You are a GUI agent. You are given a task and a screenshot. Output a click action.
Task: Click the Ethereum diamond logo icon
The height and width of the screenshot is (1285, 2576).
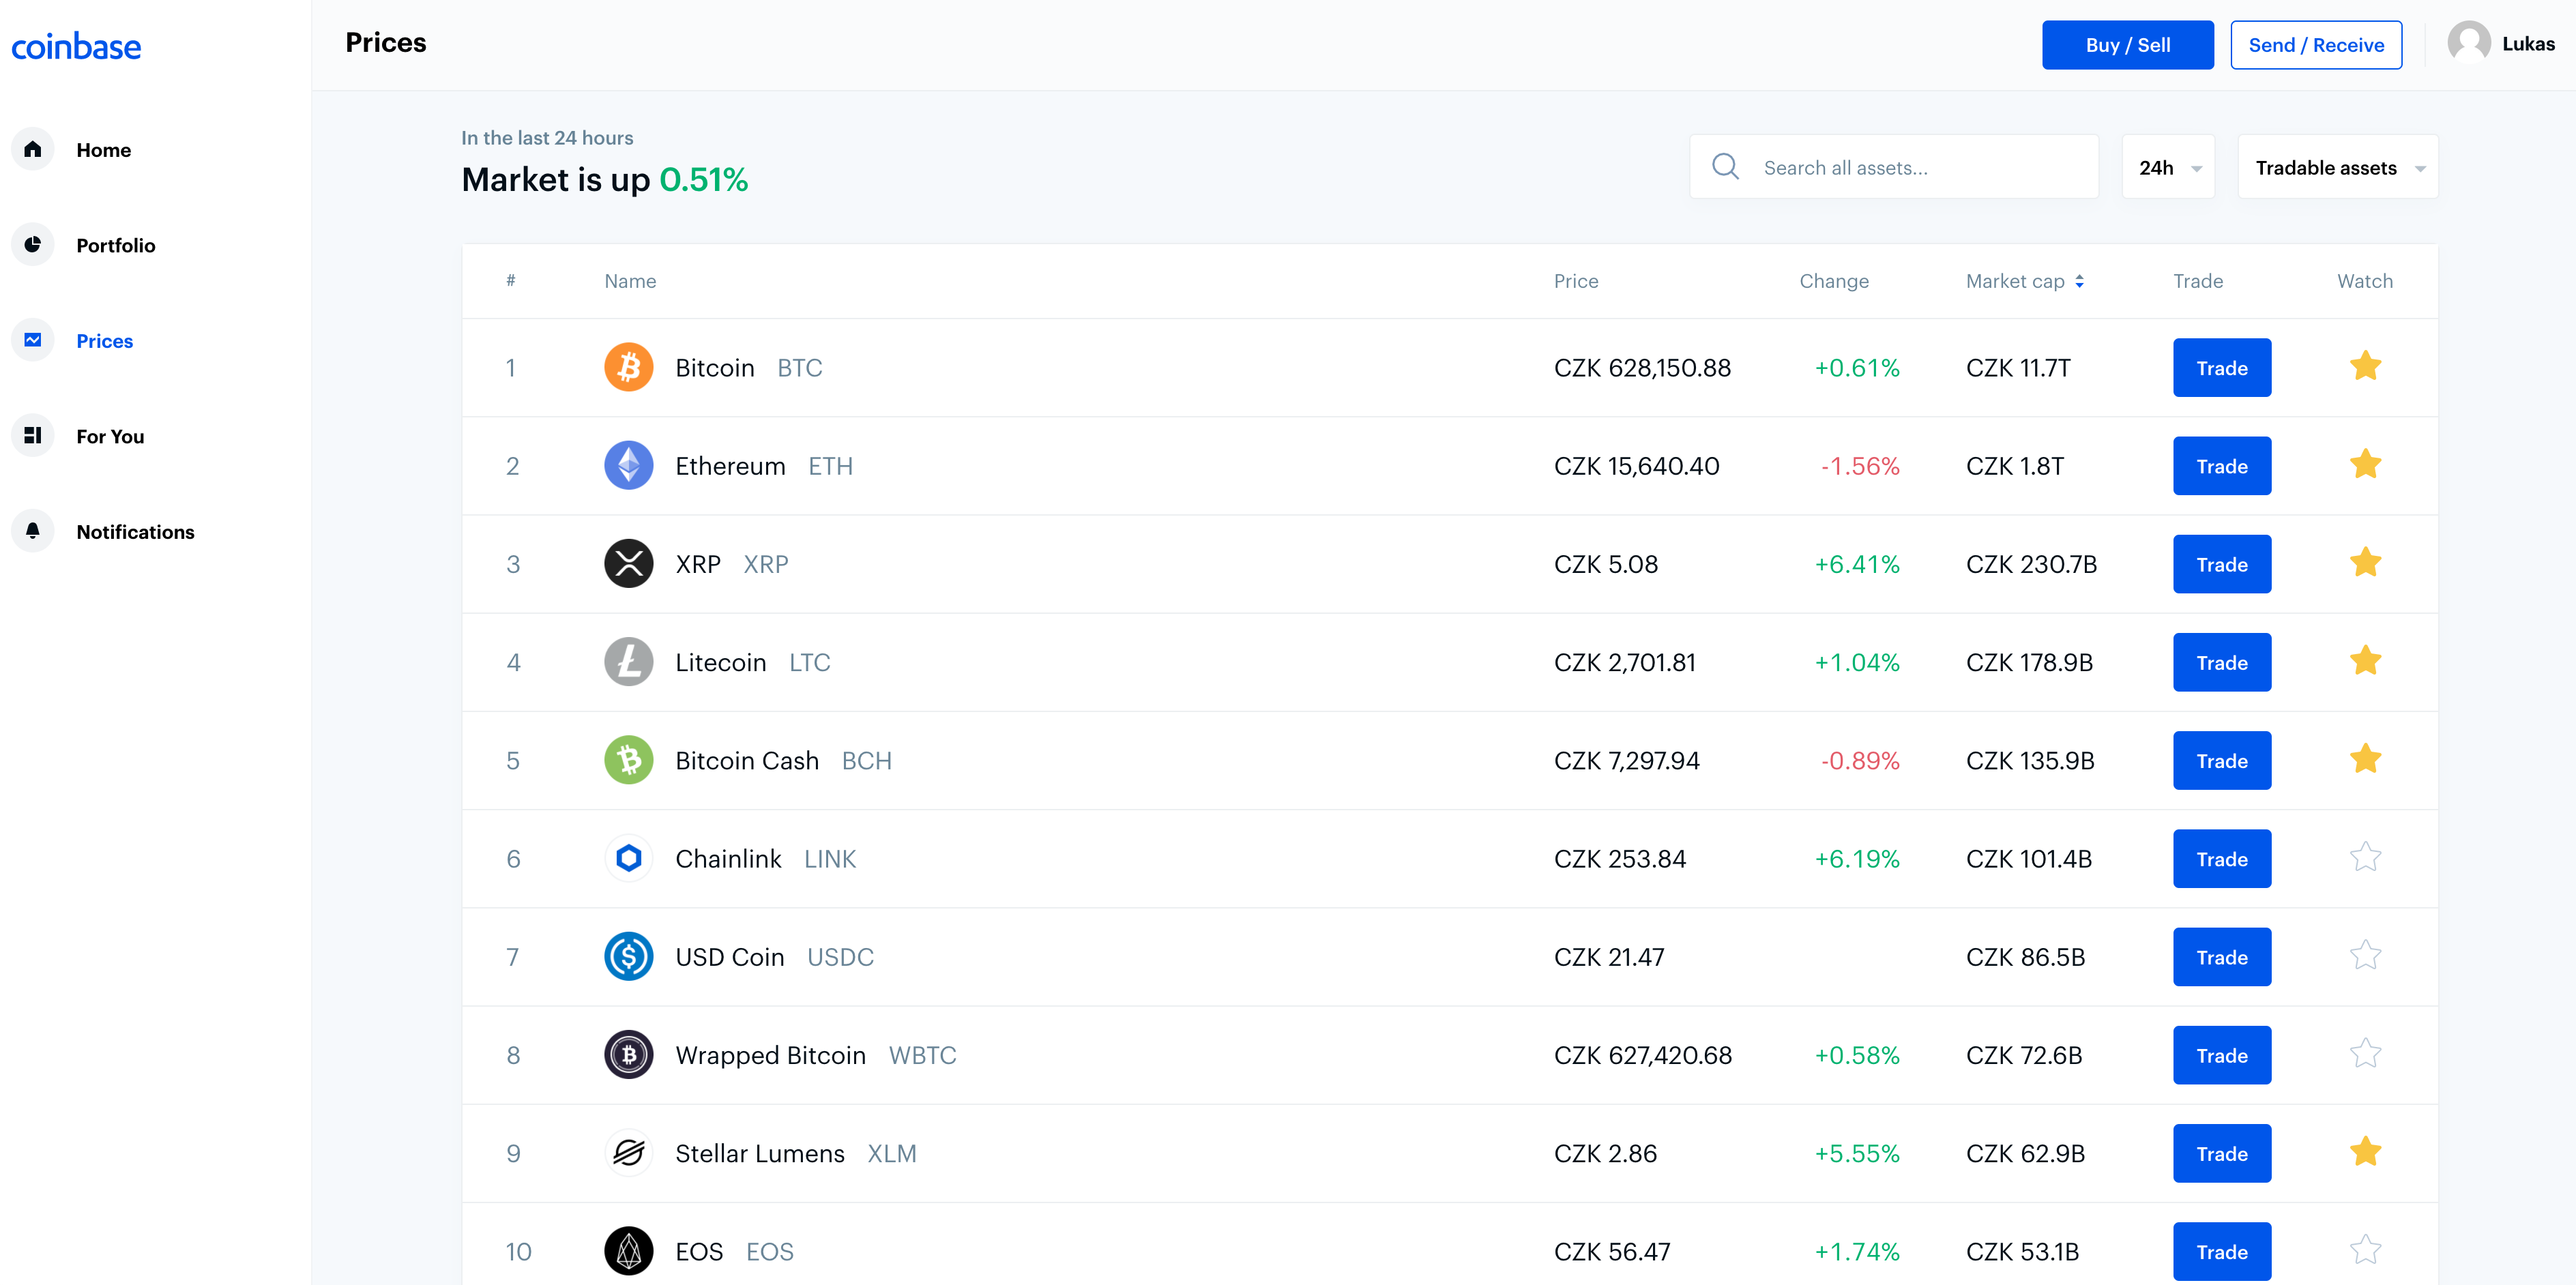click(628, 466)
